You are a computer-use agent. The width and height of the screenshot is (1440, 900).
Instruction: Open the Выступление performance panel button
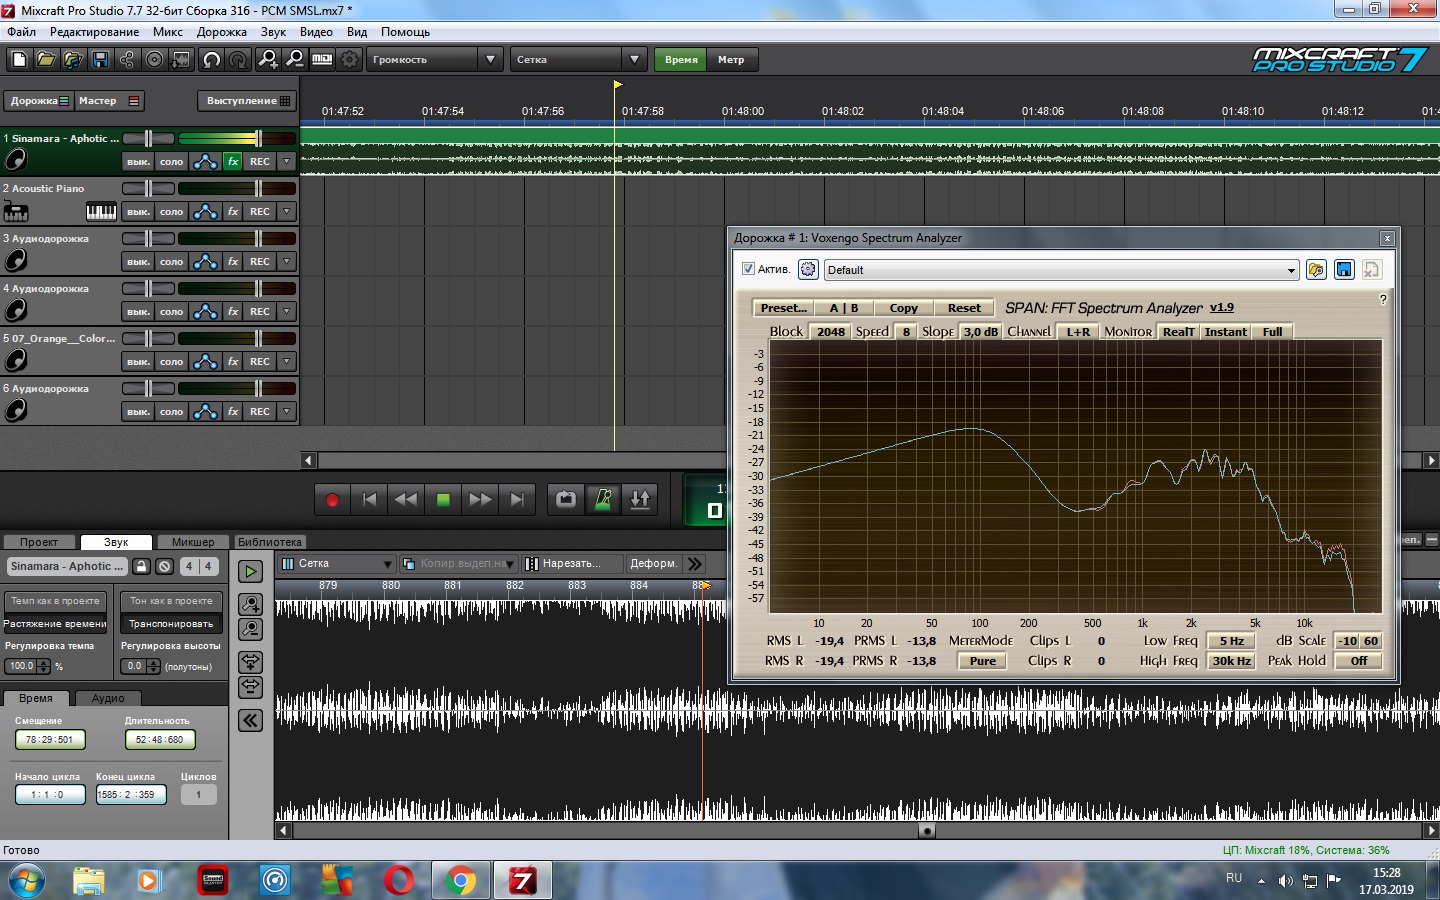pyautogui.click(x=248, y=101)
